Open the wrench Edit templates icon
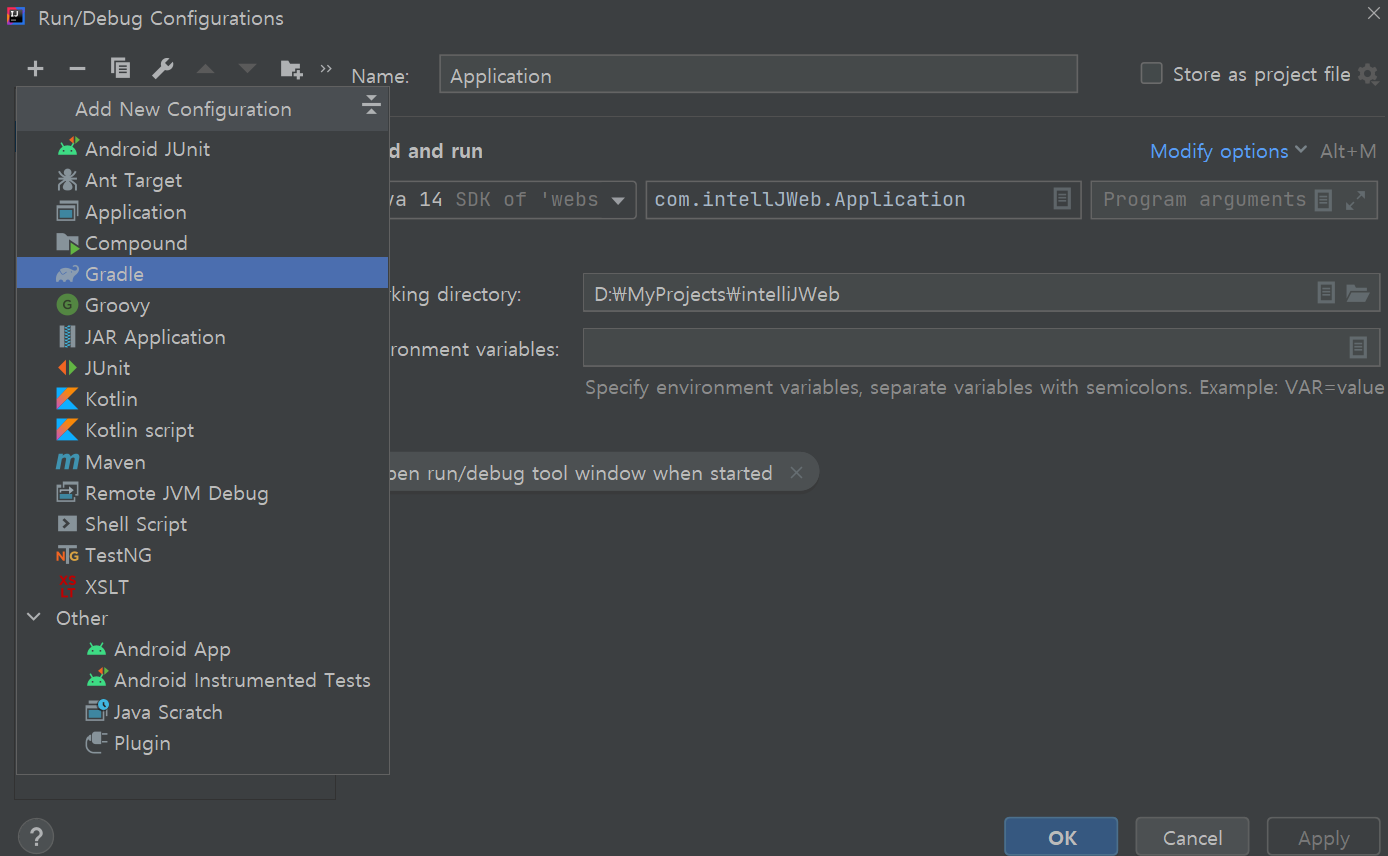1388x856 pixels. 163,68
